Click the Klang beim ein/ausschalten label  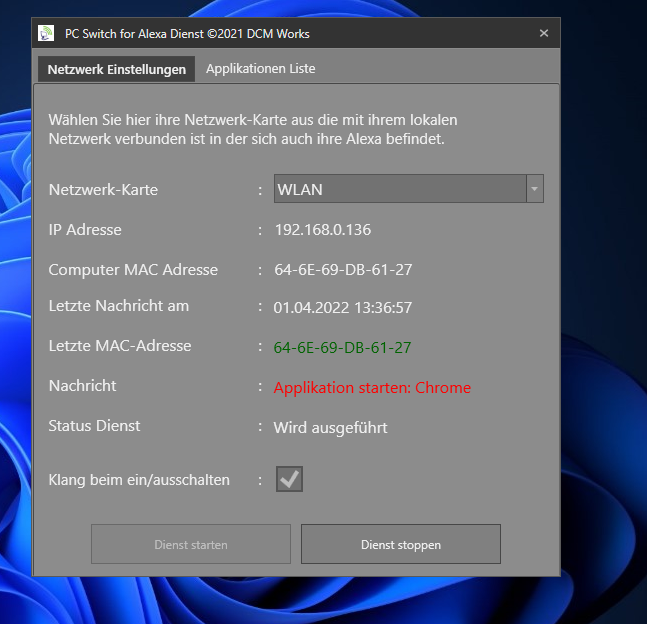click(x=139, y=480)
